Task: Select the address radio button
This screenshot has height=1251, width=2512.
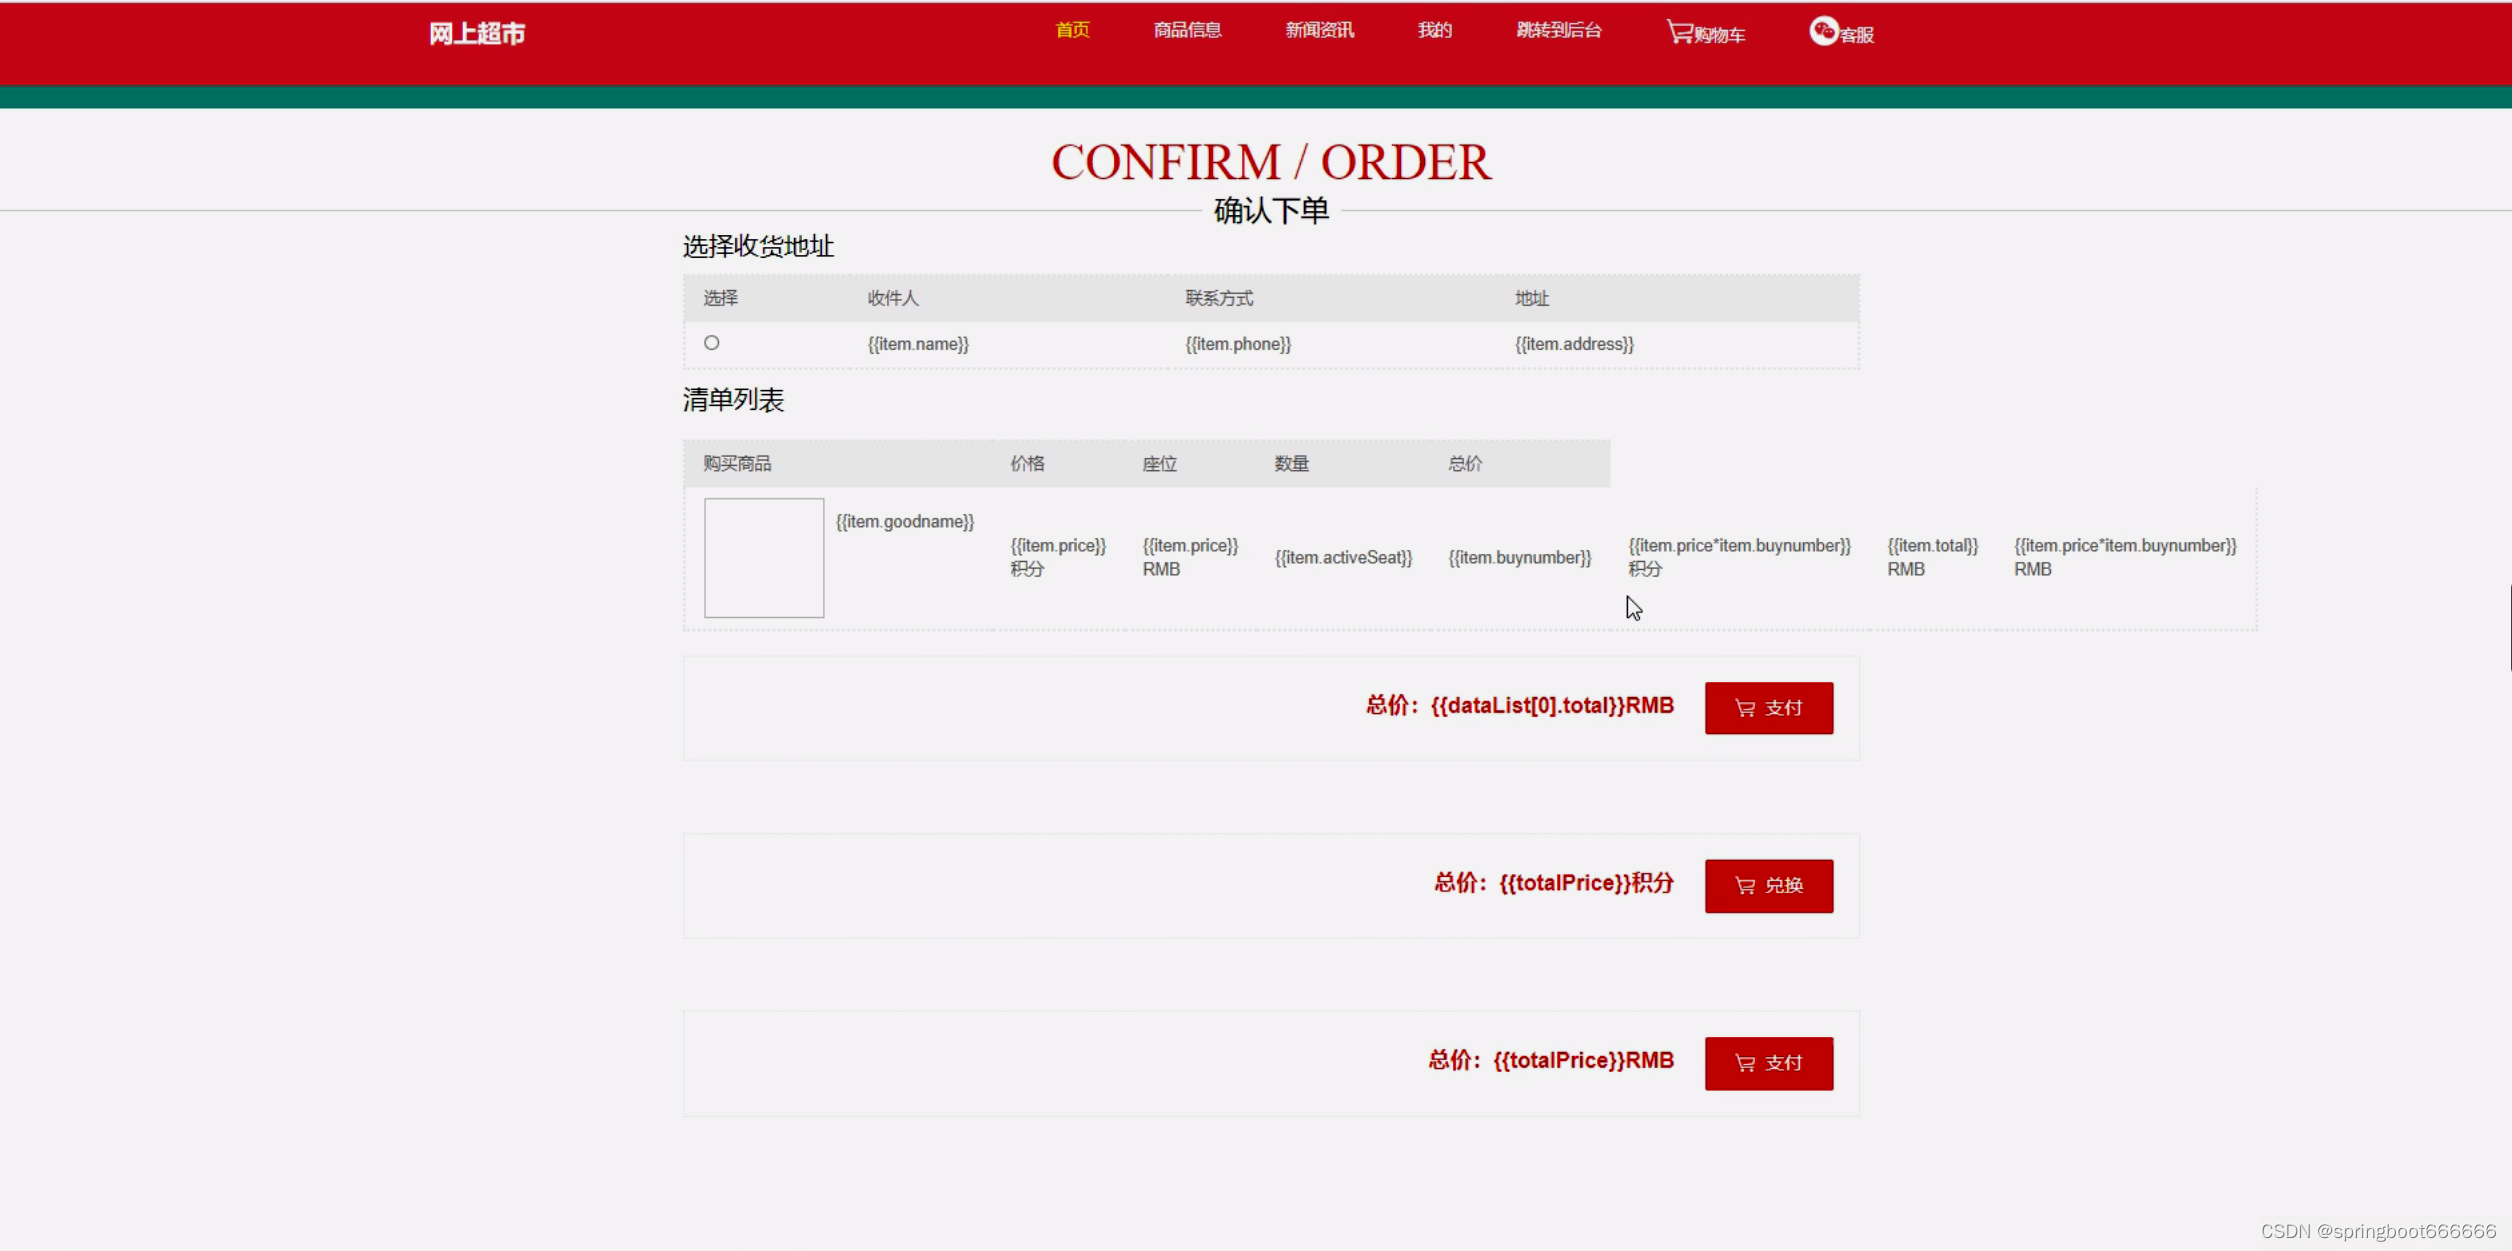Action: [711, 343]
